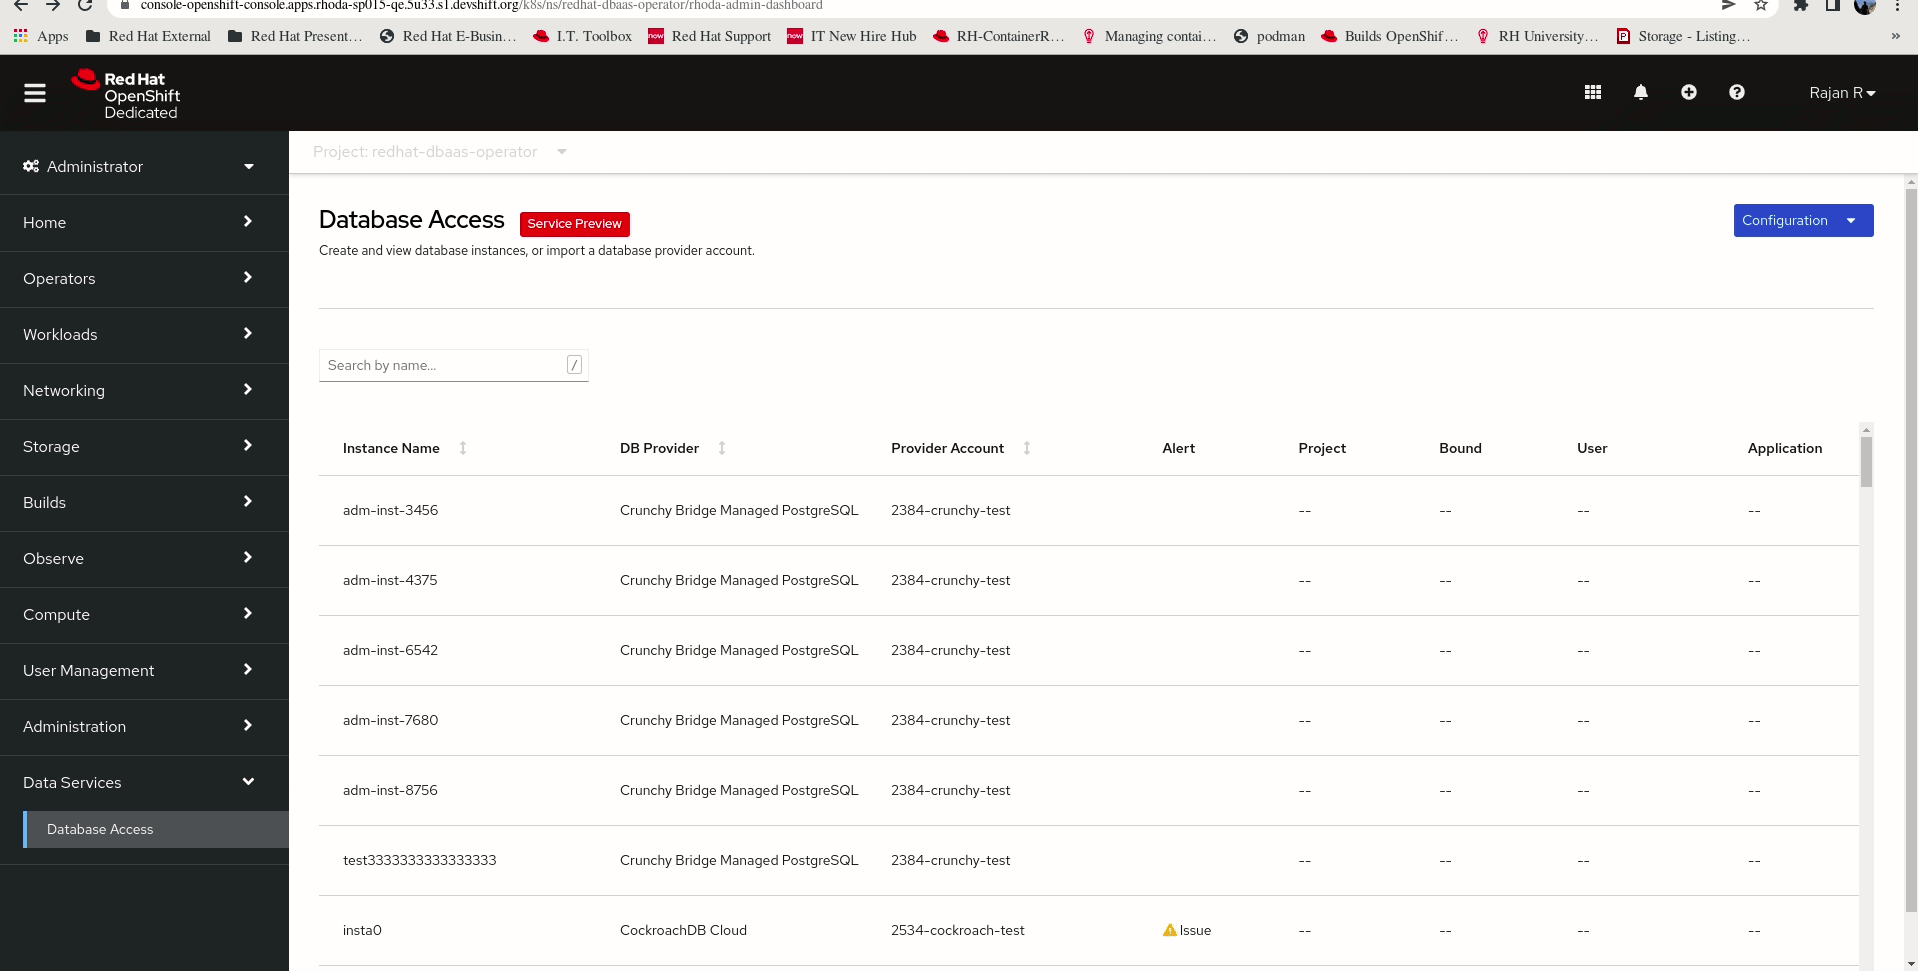
Task: Open Builds OpenShif bookmark
Action: [x=1390, y=36]
